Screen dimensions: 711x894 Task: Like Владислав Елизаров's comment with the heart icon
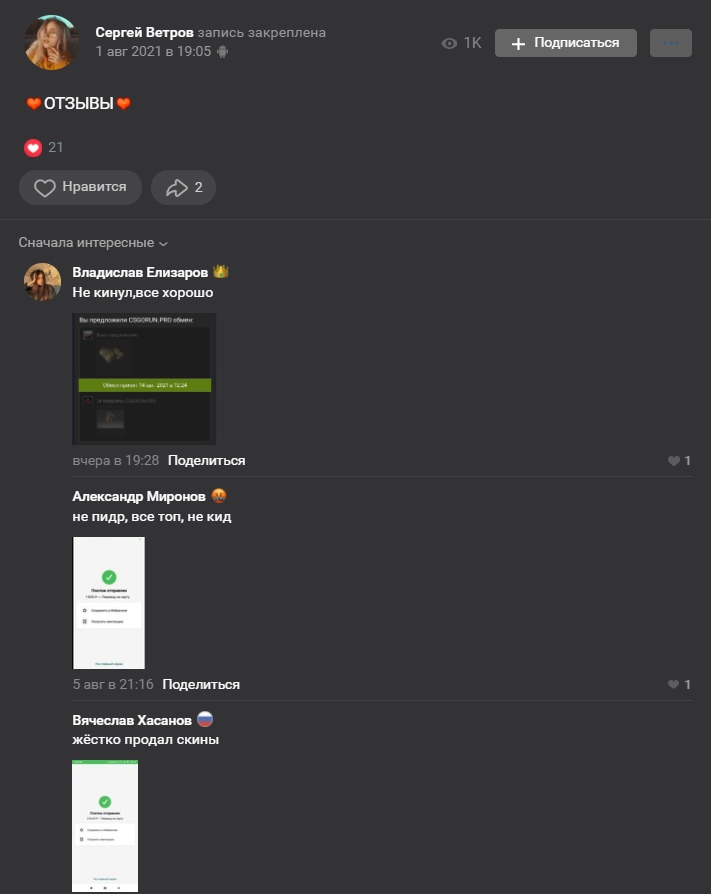point(673,461)
